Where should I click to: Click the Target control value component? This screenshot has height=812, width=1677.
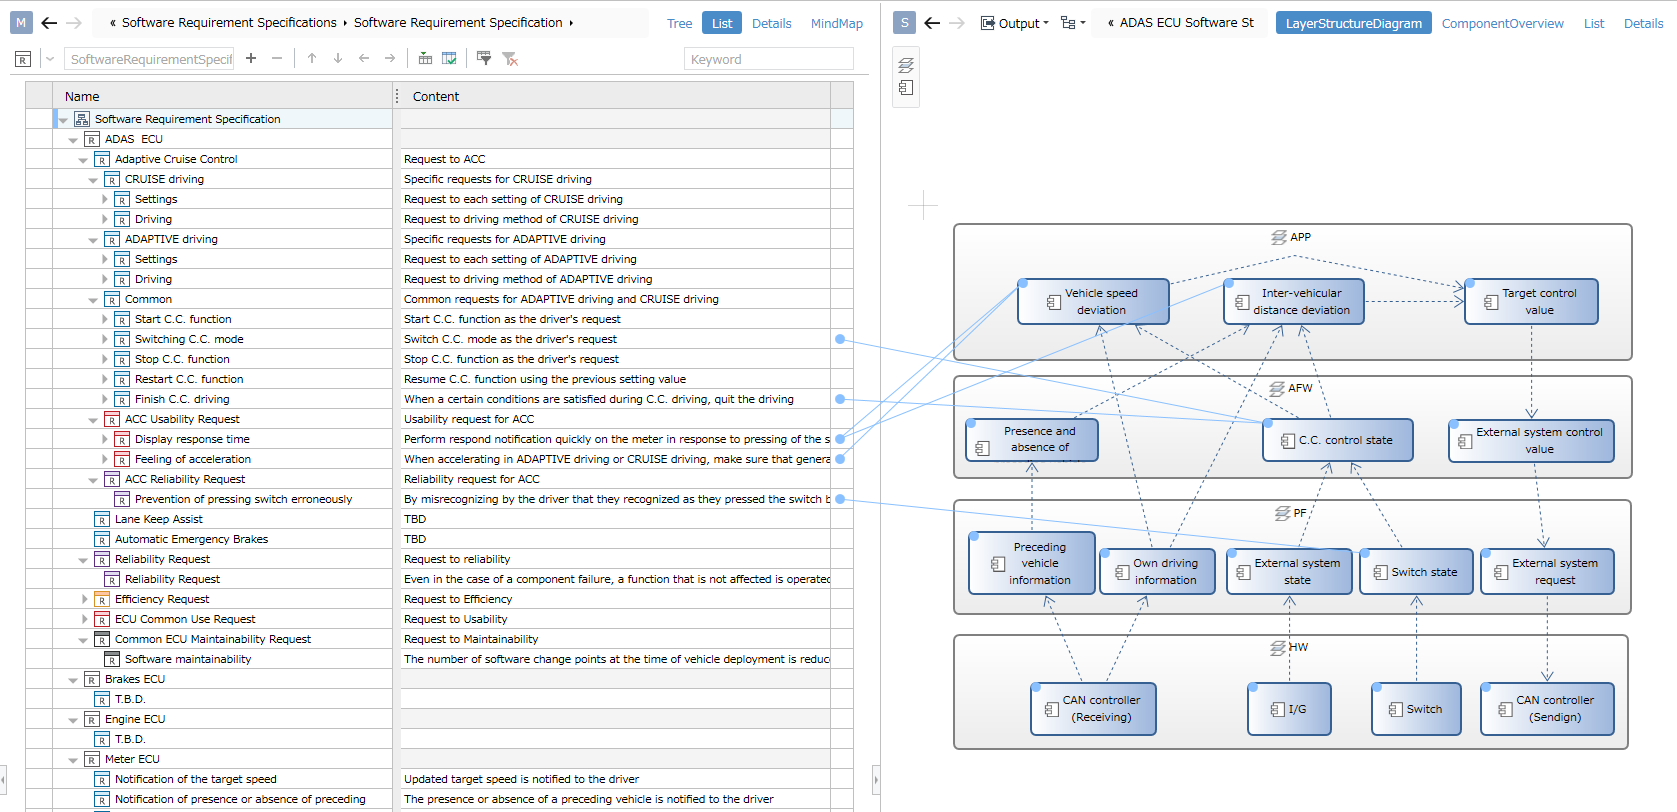(1531, 301)
